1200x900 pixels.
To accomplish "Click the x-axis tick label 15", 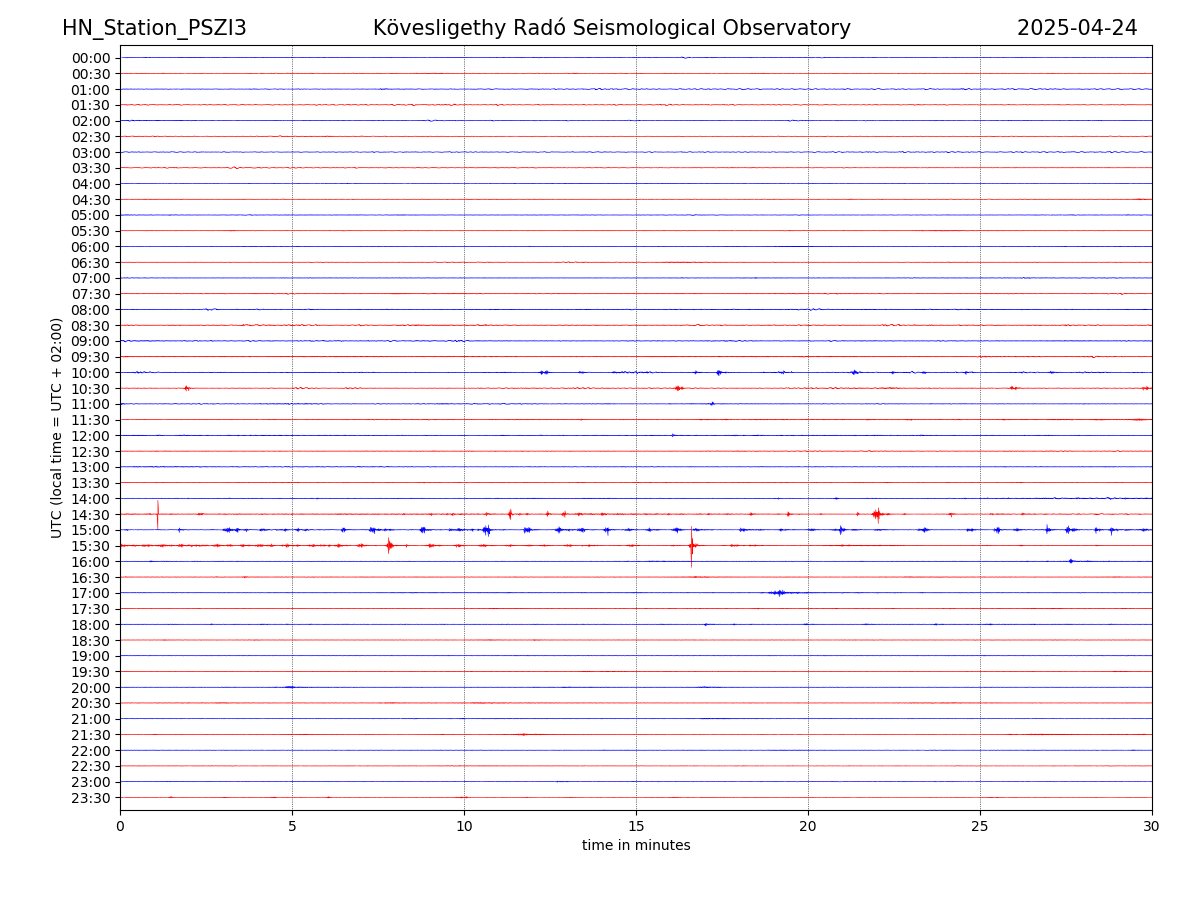I will 636,827.
